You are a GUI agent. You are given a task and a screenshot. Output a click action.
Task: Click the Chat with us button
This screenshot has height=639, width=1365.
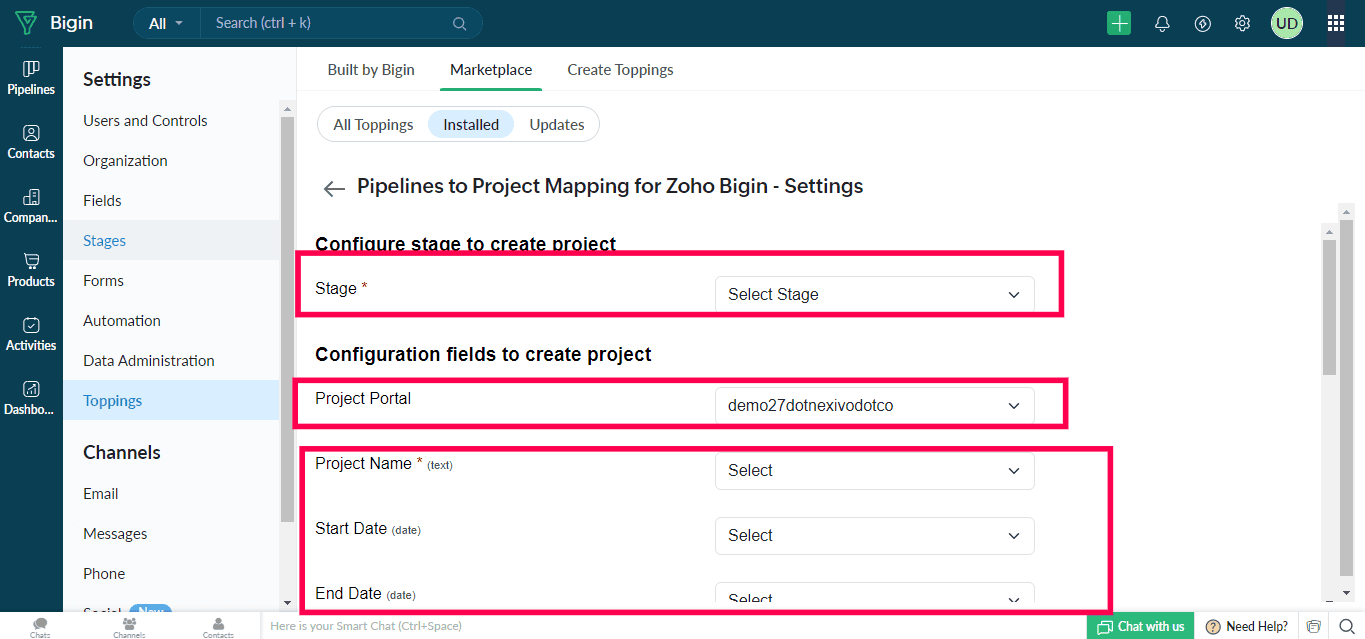tap(1141, 626)
